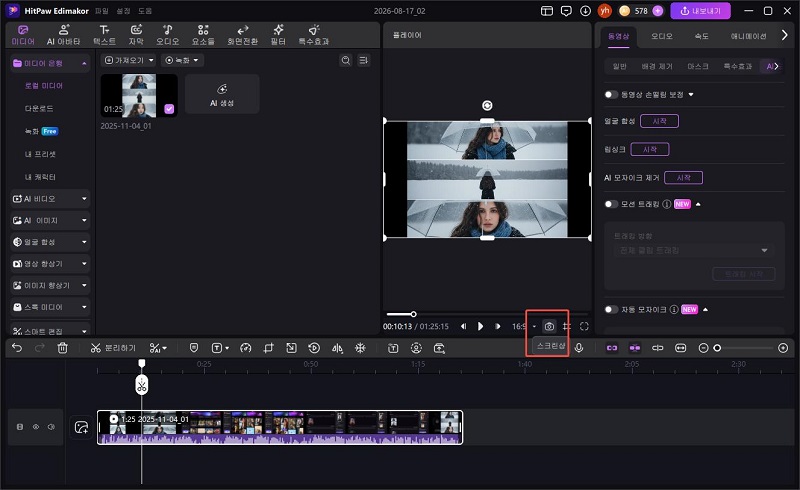Open the 녹화 record dropdown button
800x490 pixels.
(182, 60)
